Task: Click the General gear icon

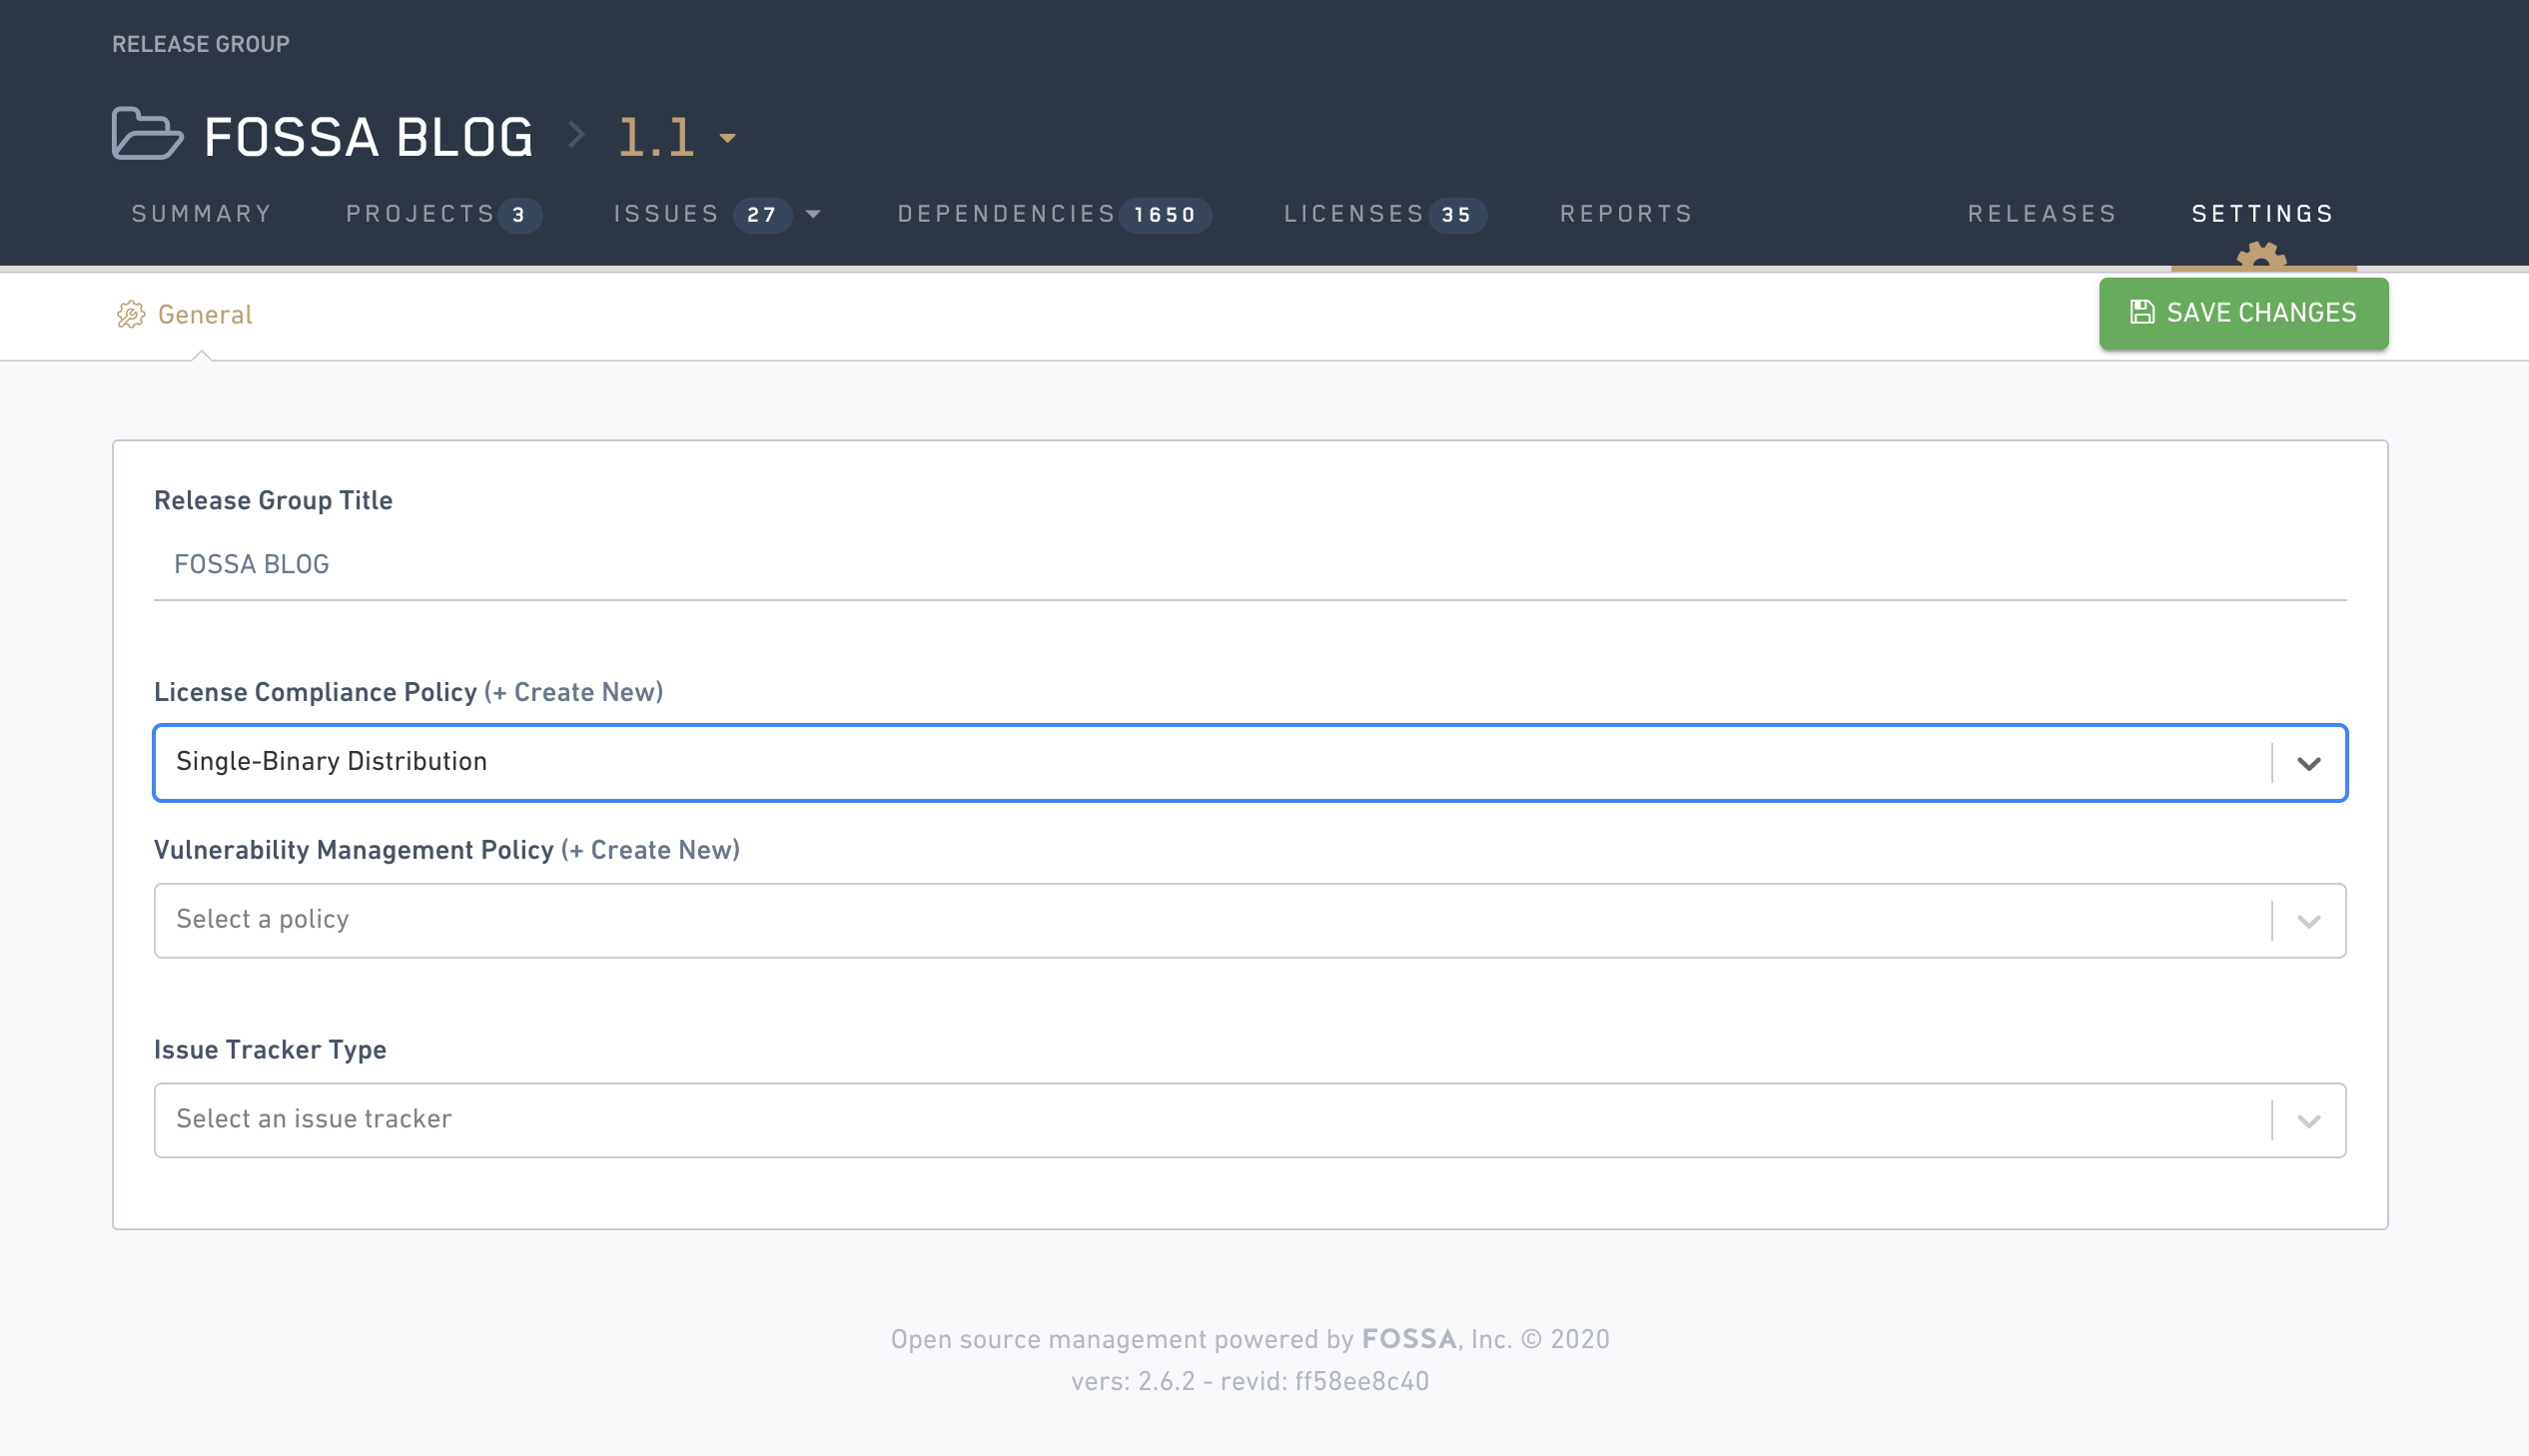Action: [131, 315]
